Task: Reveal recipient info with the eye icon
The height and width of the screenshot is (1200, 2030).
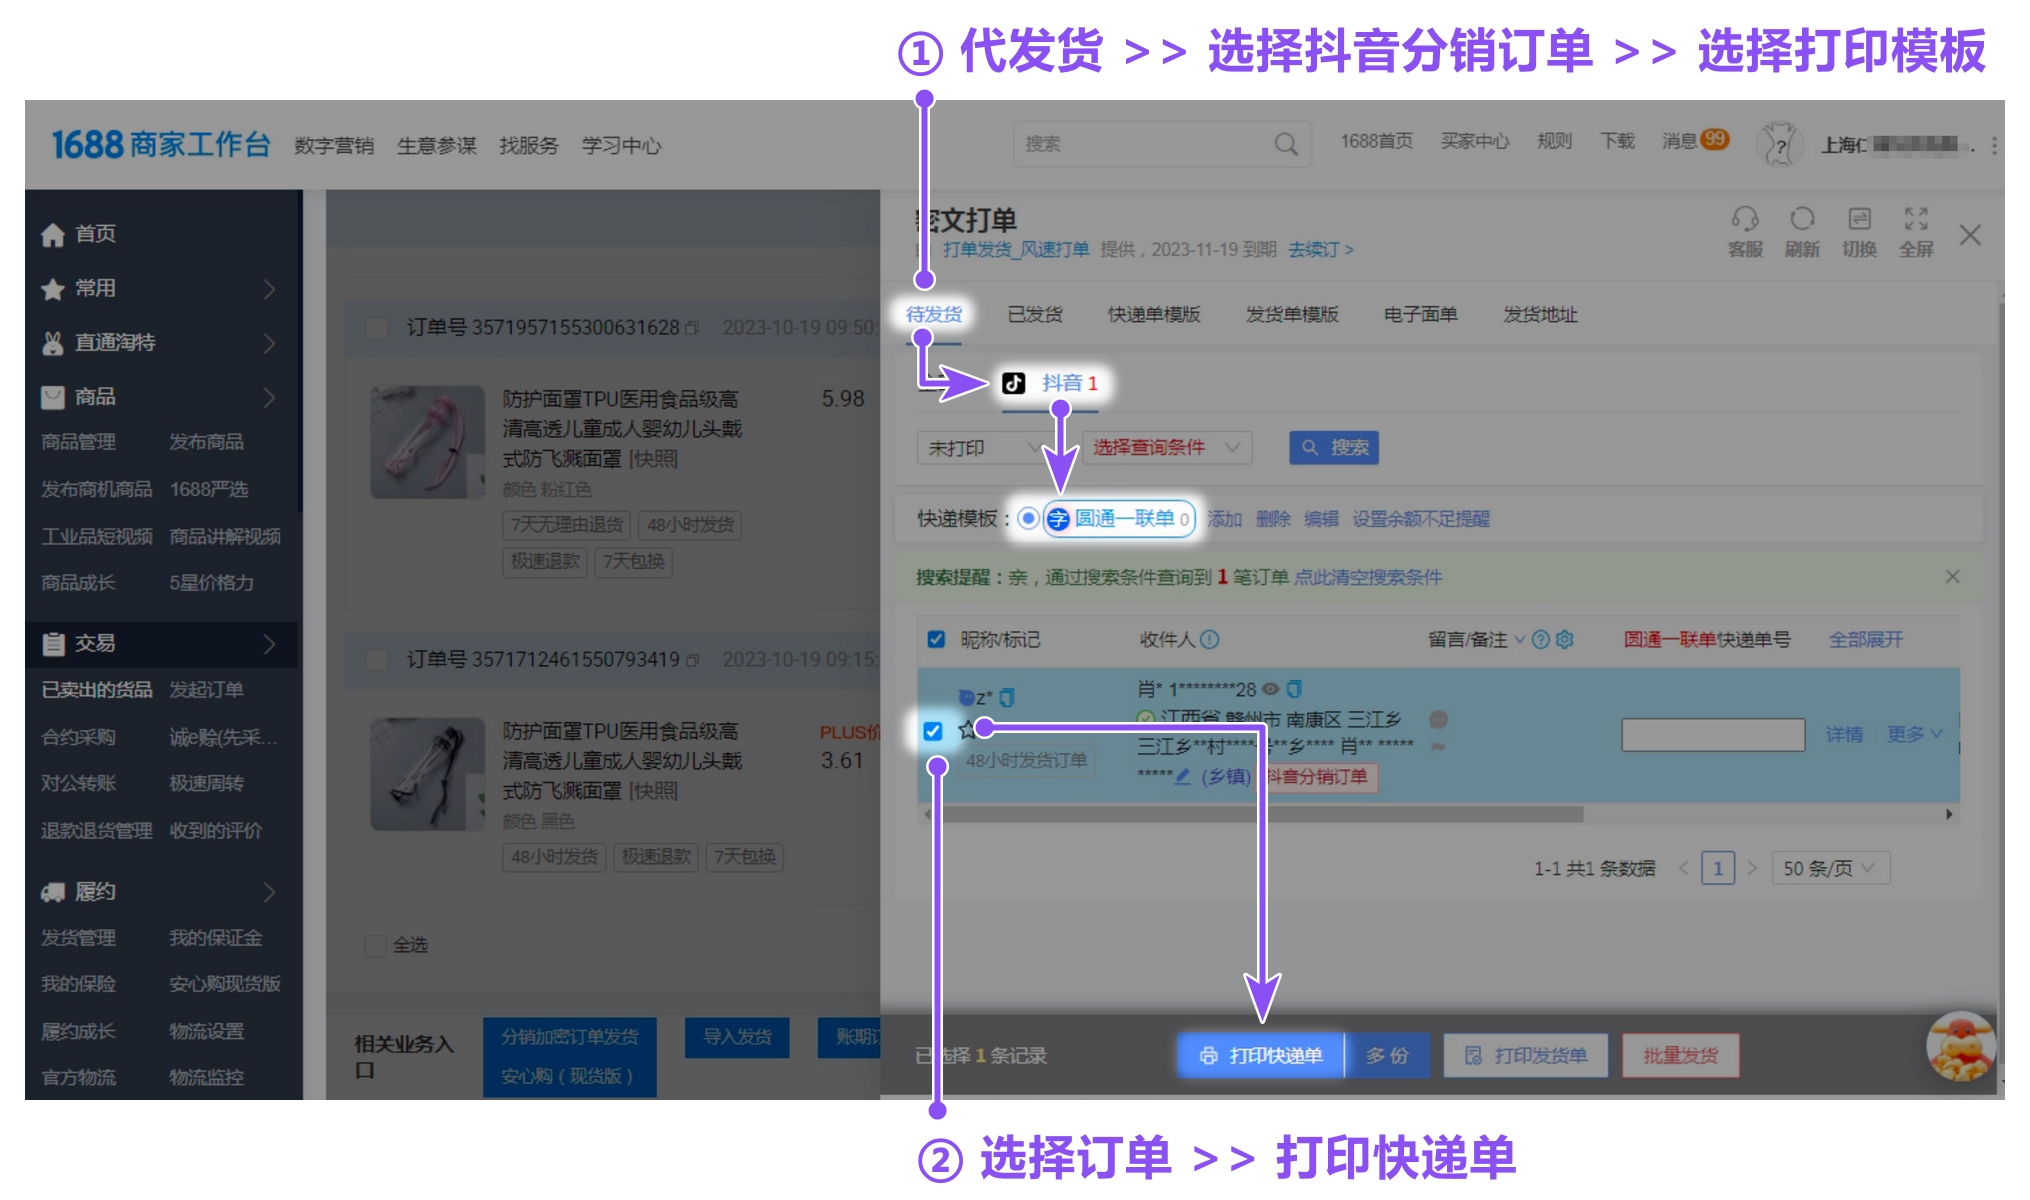Action: (1271, 689)
